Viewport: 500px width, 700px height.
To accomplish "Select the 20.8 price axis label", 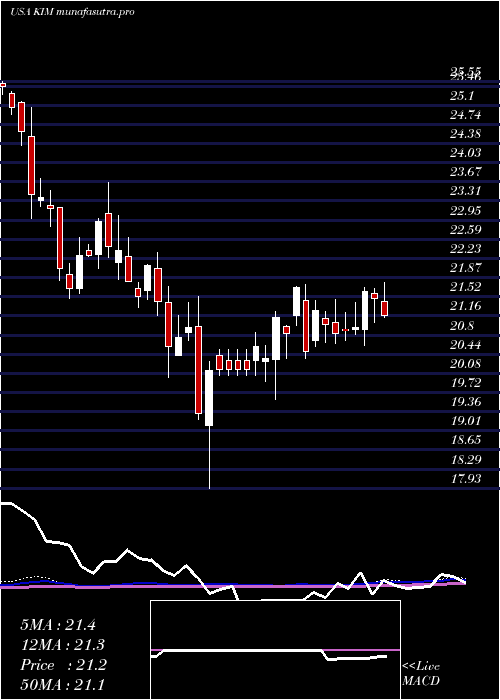I will [462, 325].
